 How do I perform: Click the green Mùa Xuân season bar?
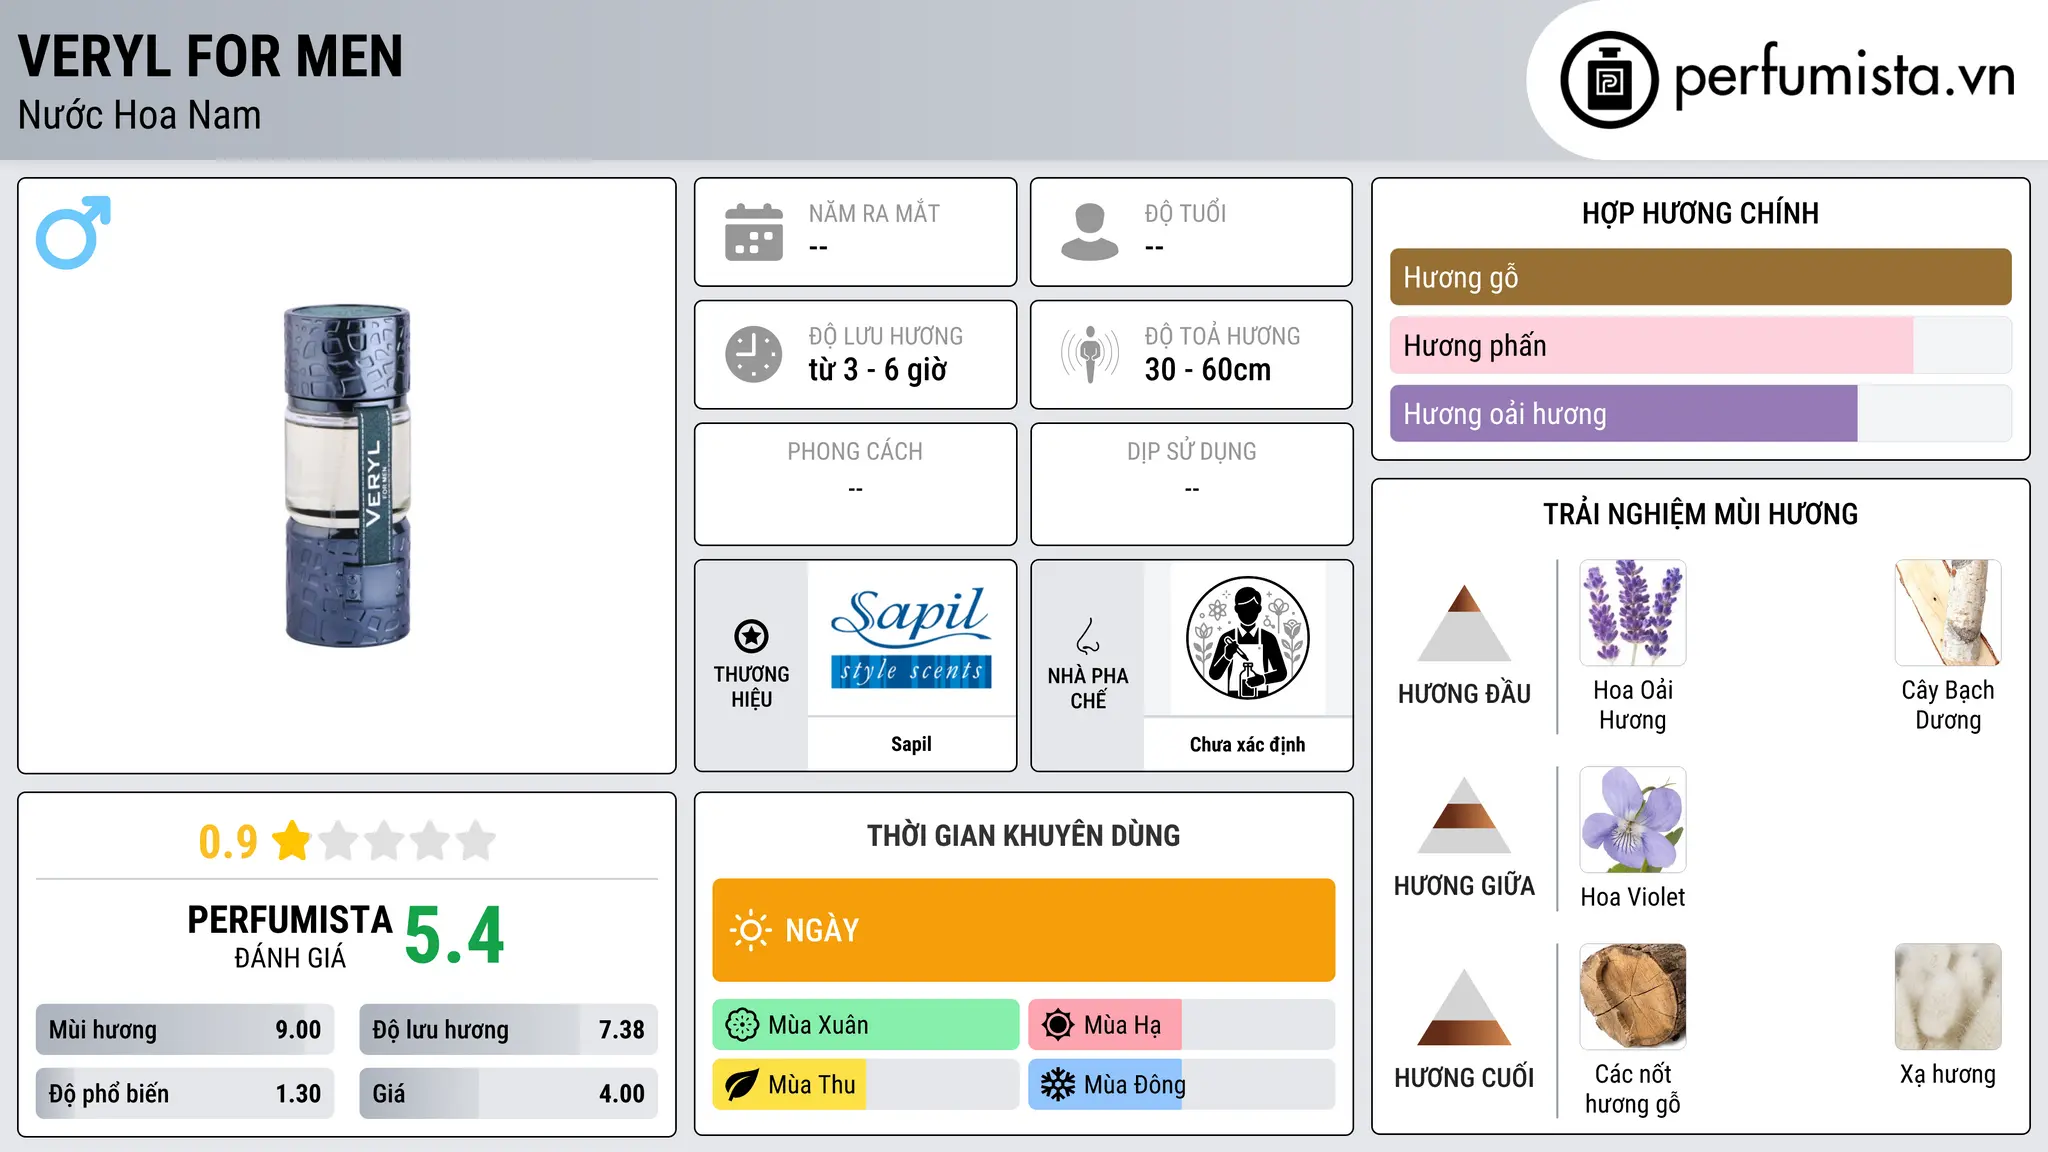click(x=866, y=1025)
